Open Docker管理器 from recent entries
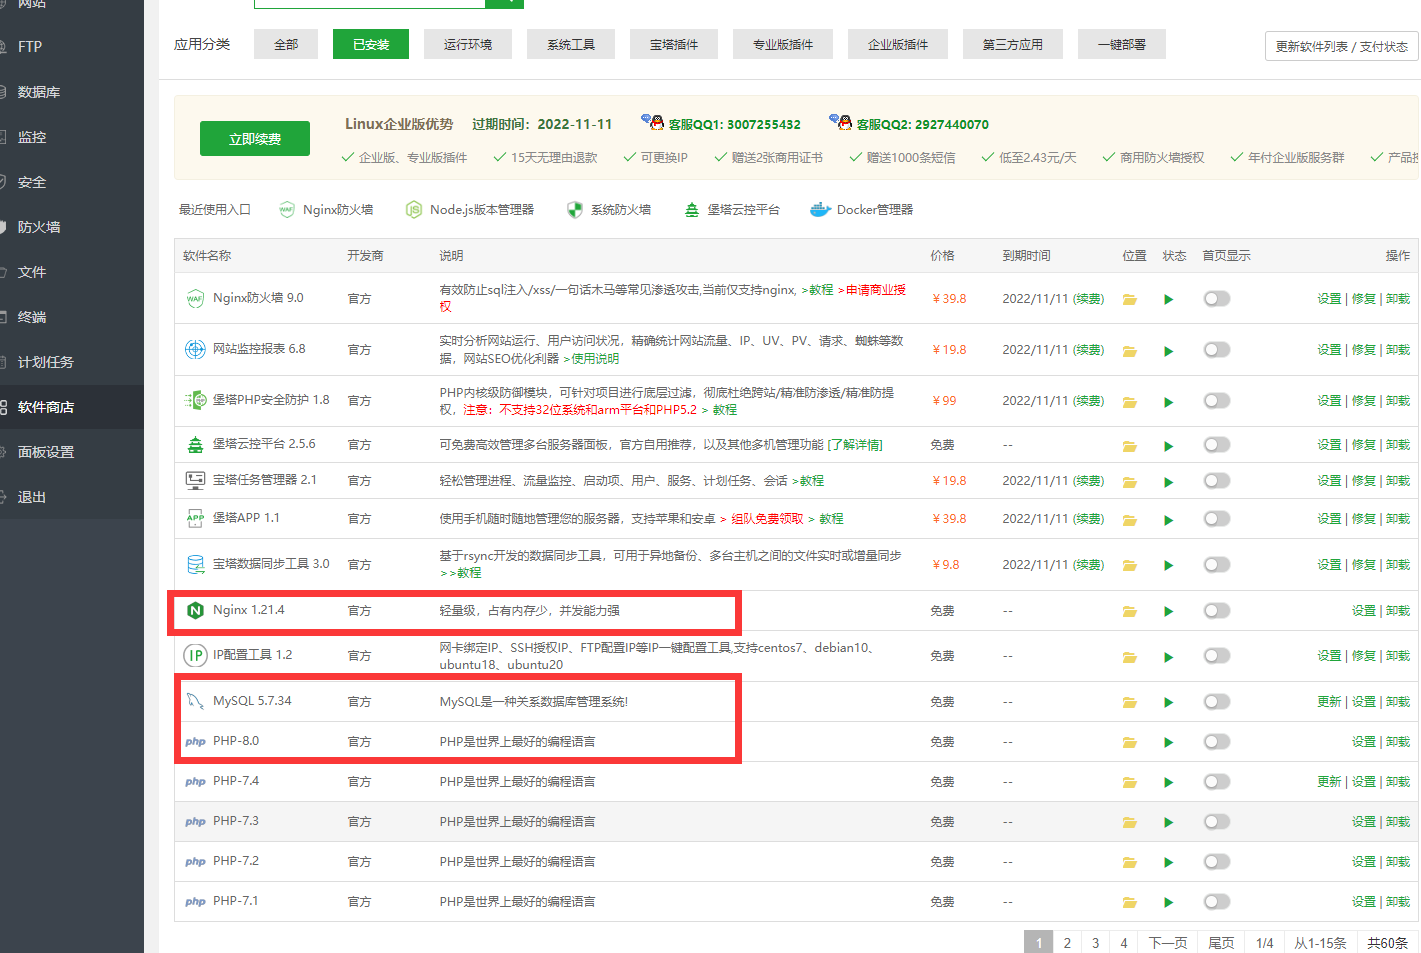 click(861, 210)
